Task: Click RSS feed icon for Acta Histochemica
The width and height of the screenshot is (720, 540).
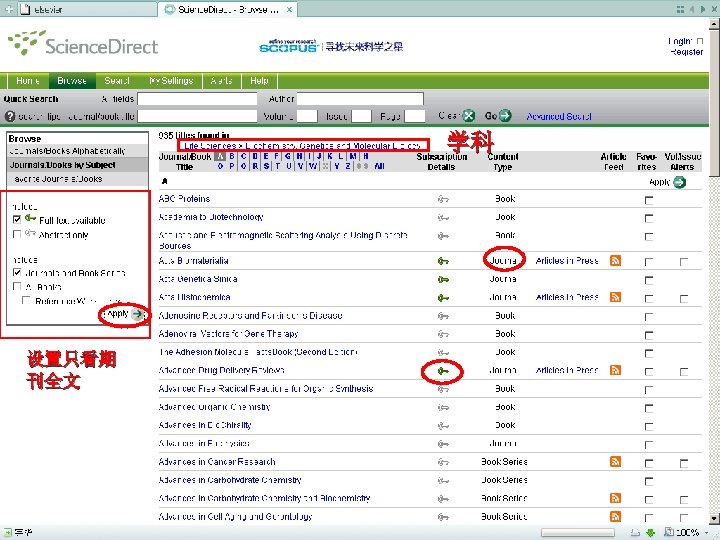Action: pyautogui.click(x=615, y=297)
